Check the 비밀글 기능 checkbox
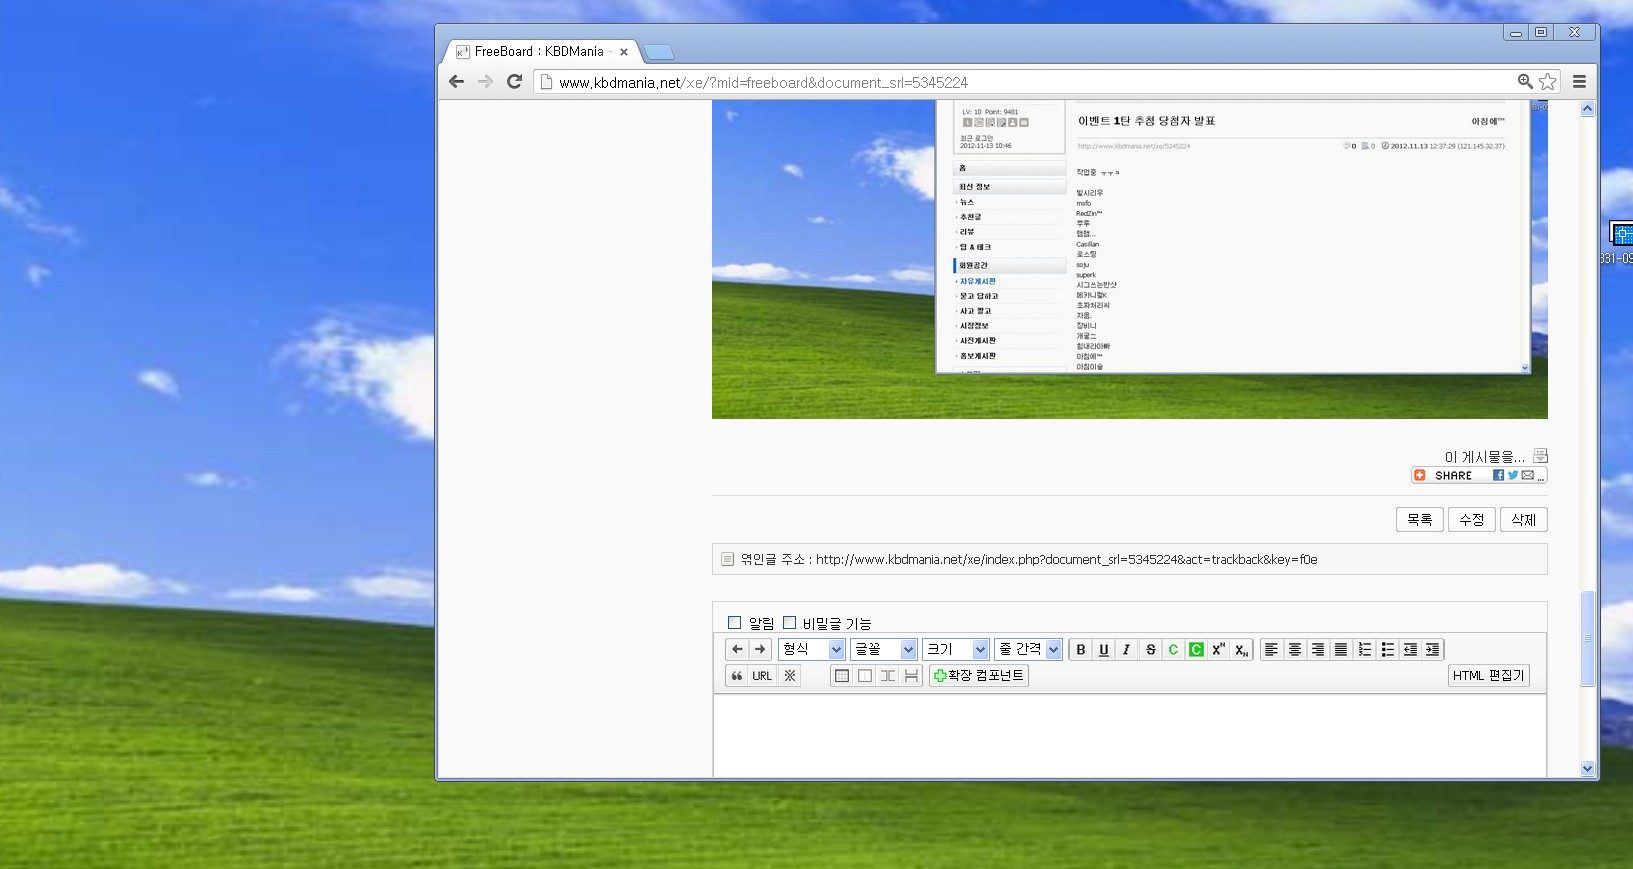 point(789,623)
